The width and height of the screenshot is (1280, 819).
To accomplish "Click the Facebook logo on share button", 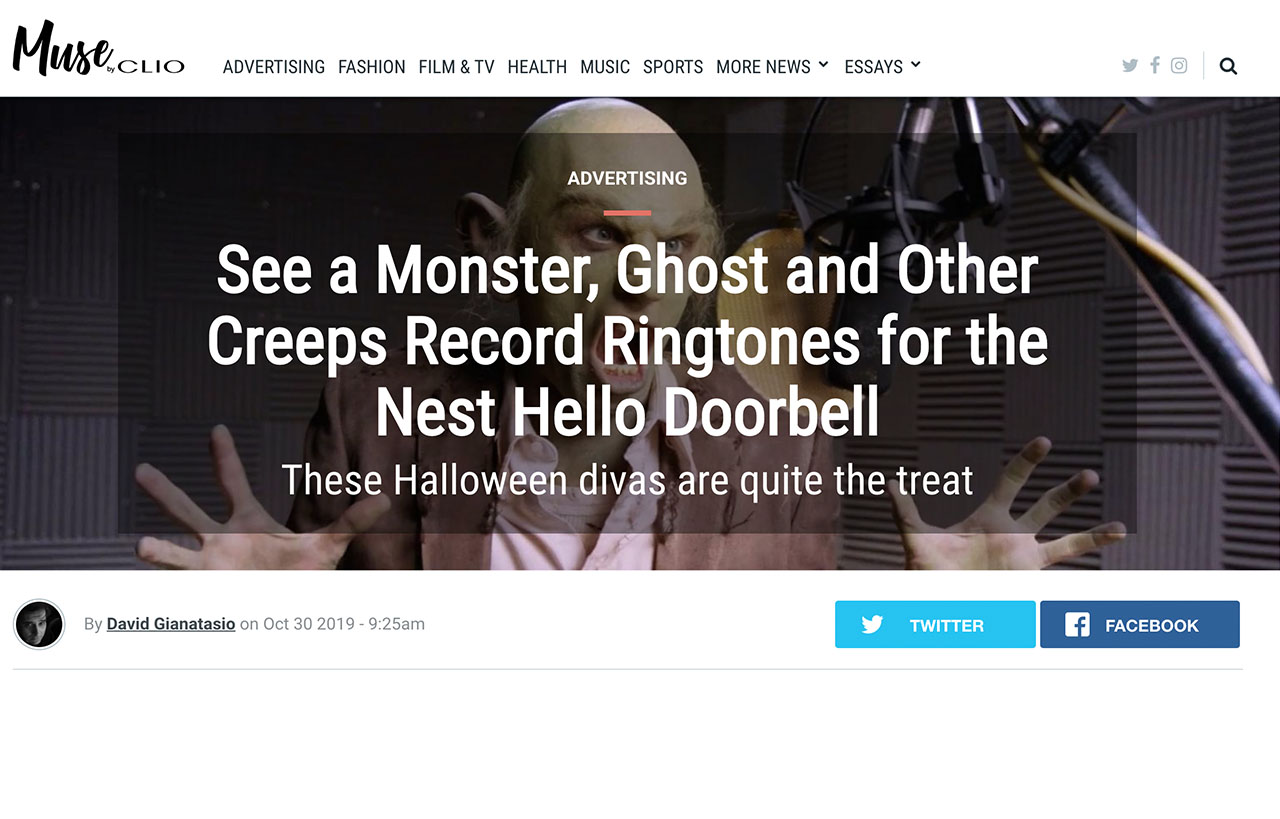I will coord(1077,625).
